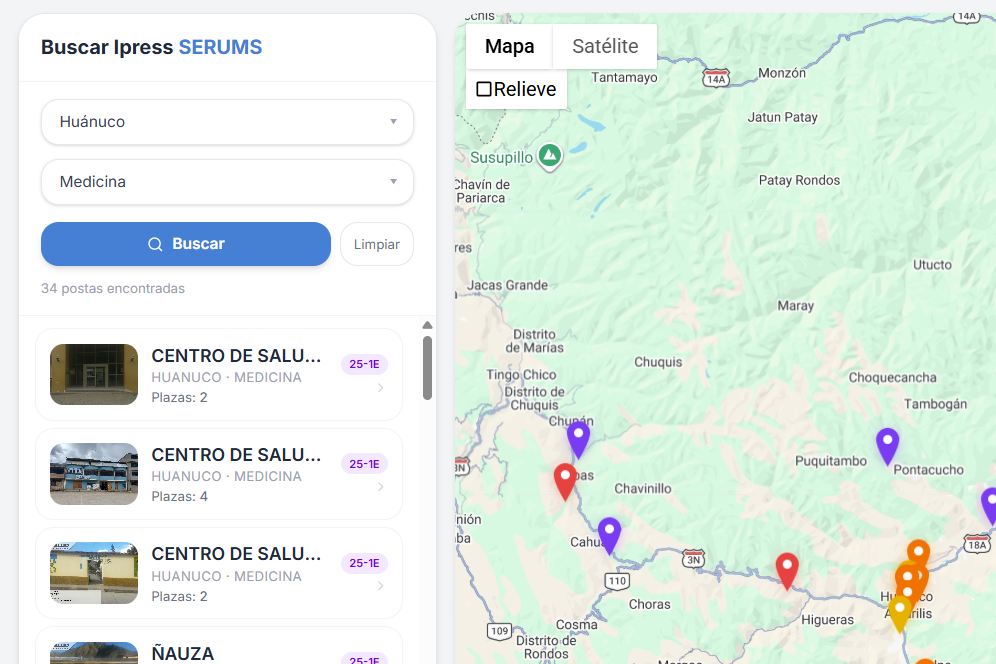Click the red map pin west of Chavinillo

(565, 482)
